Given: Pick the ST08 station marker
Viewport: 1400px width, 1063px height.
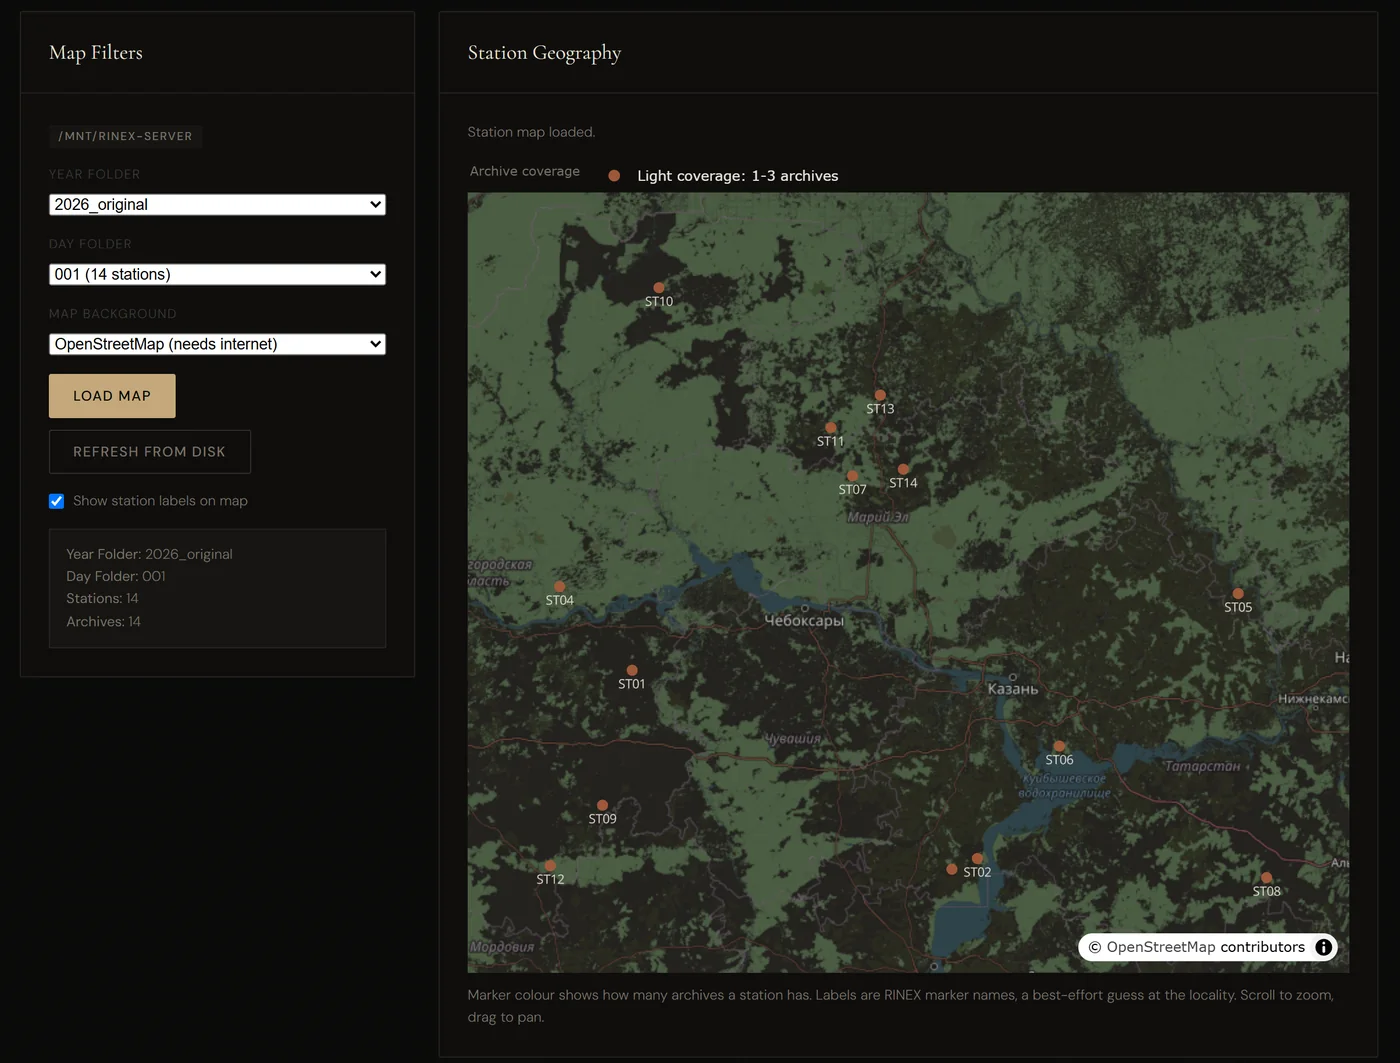Looking at the screenshot, I should (1266, 878).
